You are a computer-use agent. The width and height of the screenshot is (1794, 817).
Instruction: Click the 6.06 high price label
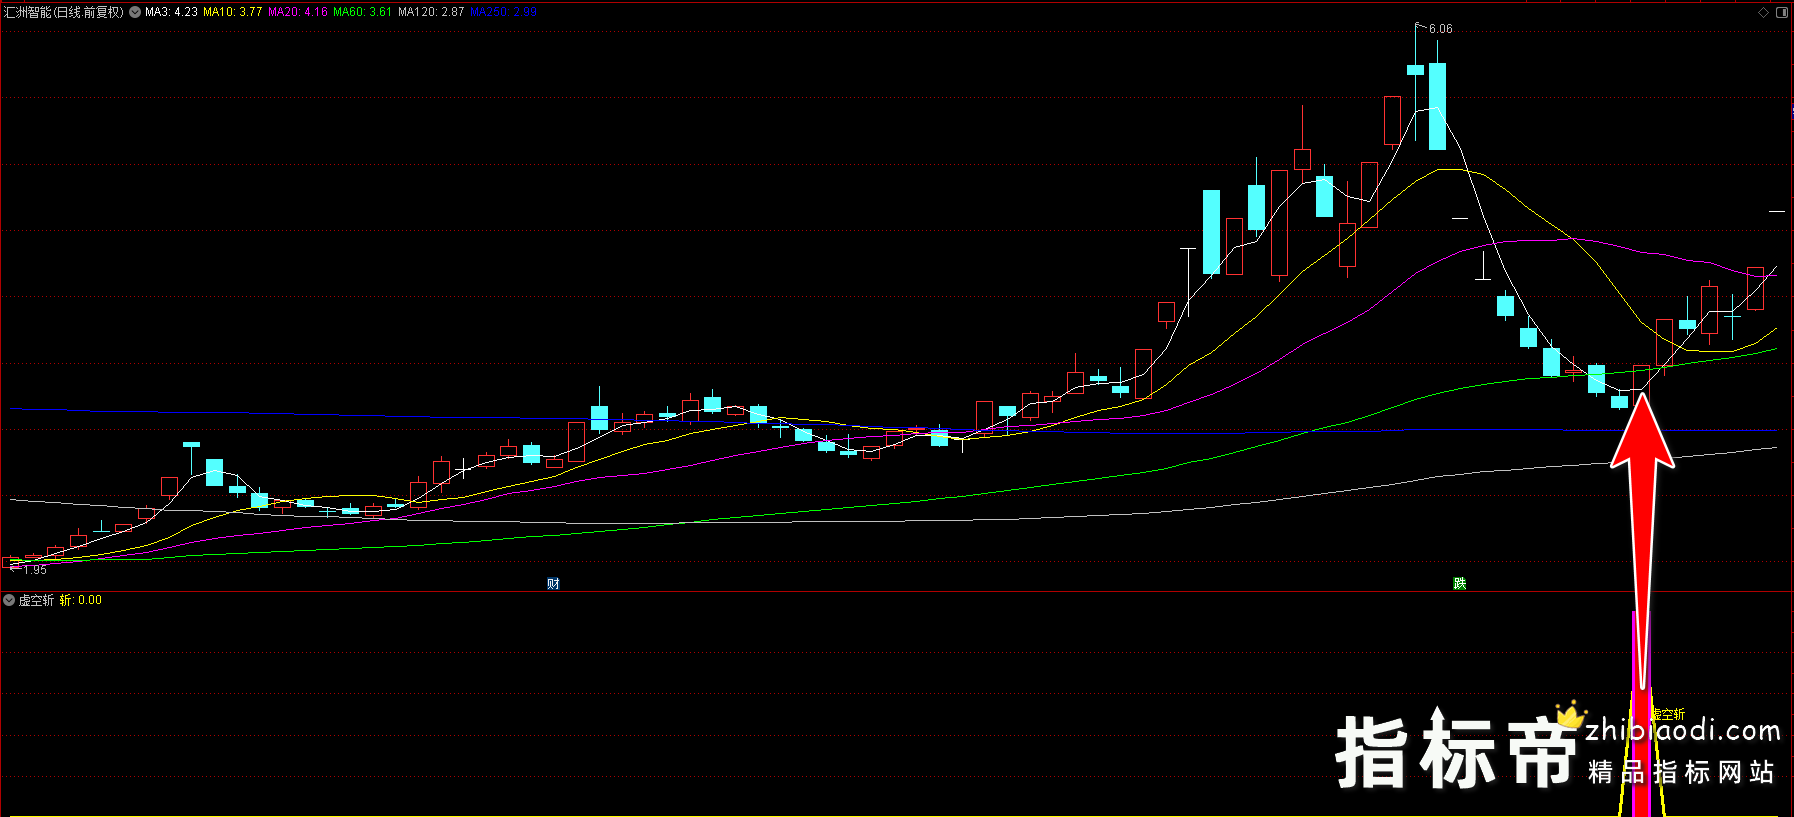pyautogui.click(x=1440, y=29)
